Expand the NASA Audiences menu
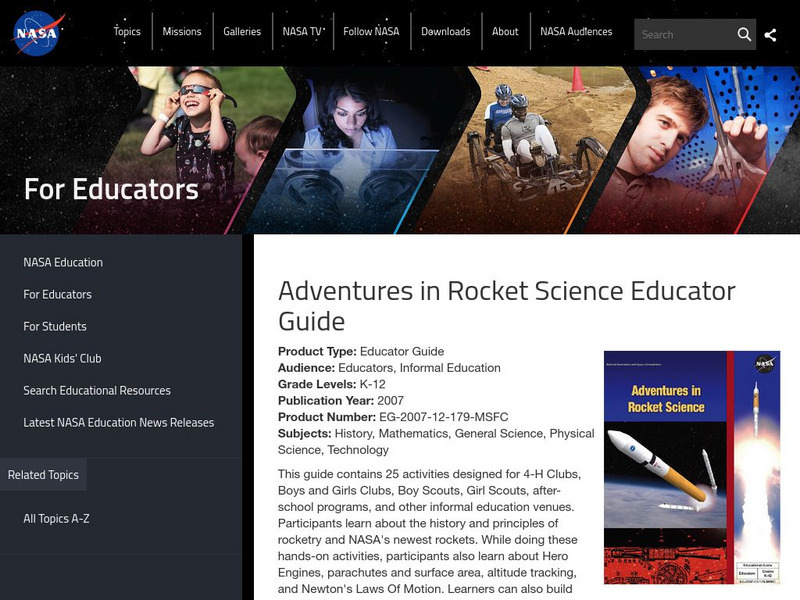Image resolution: width=800 pixels, height=600 pixels. pyautogui.click(x=575, y=31)
